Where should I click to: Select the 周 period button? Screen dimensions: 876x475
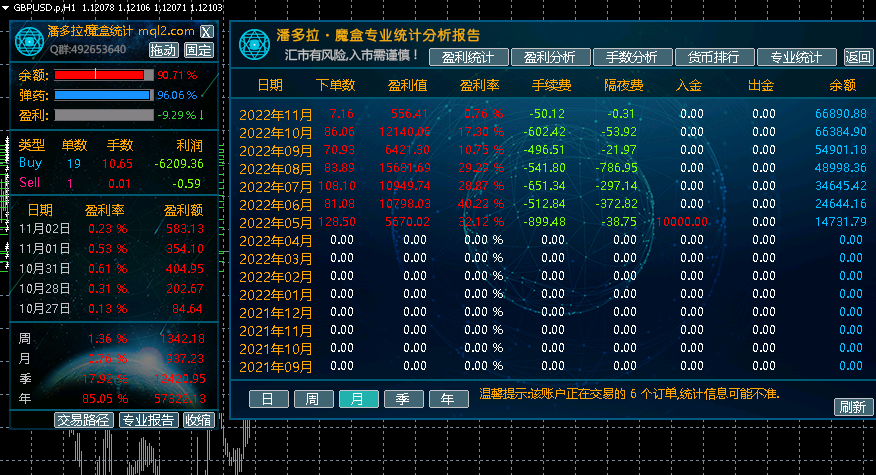[313, 399]
